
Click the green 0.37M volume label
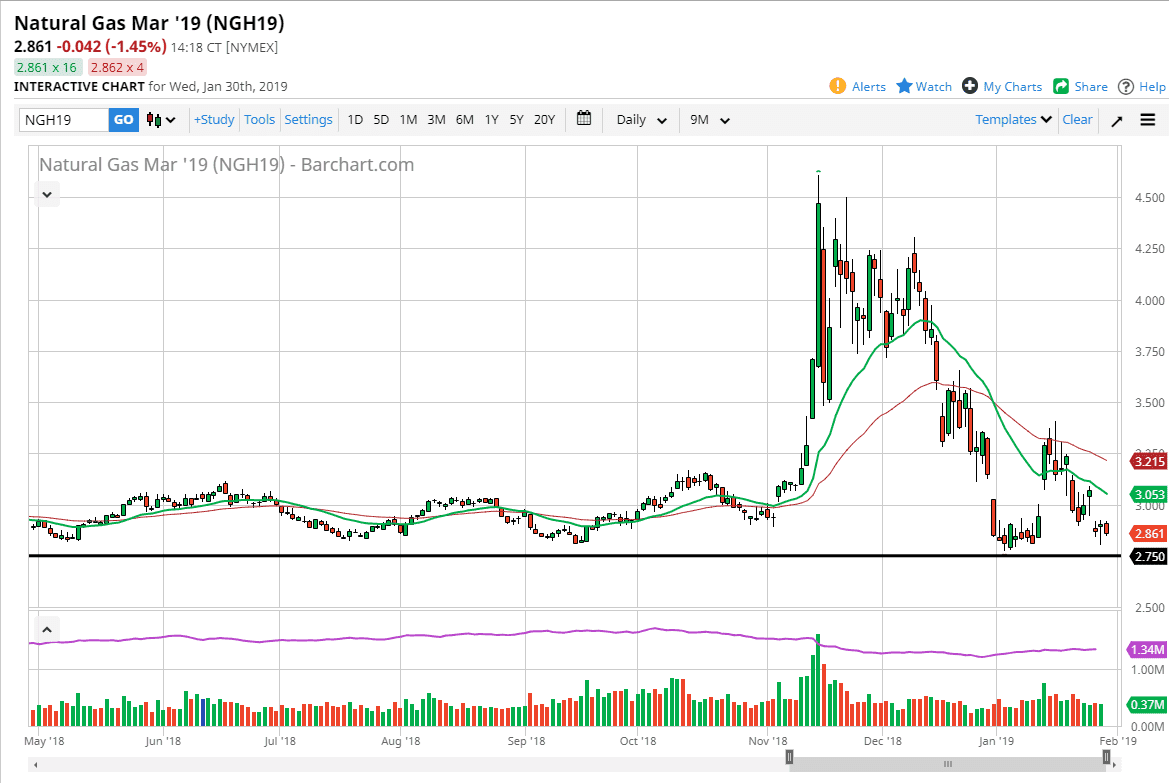pyautogui.click(x=1147, y=704)
